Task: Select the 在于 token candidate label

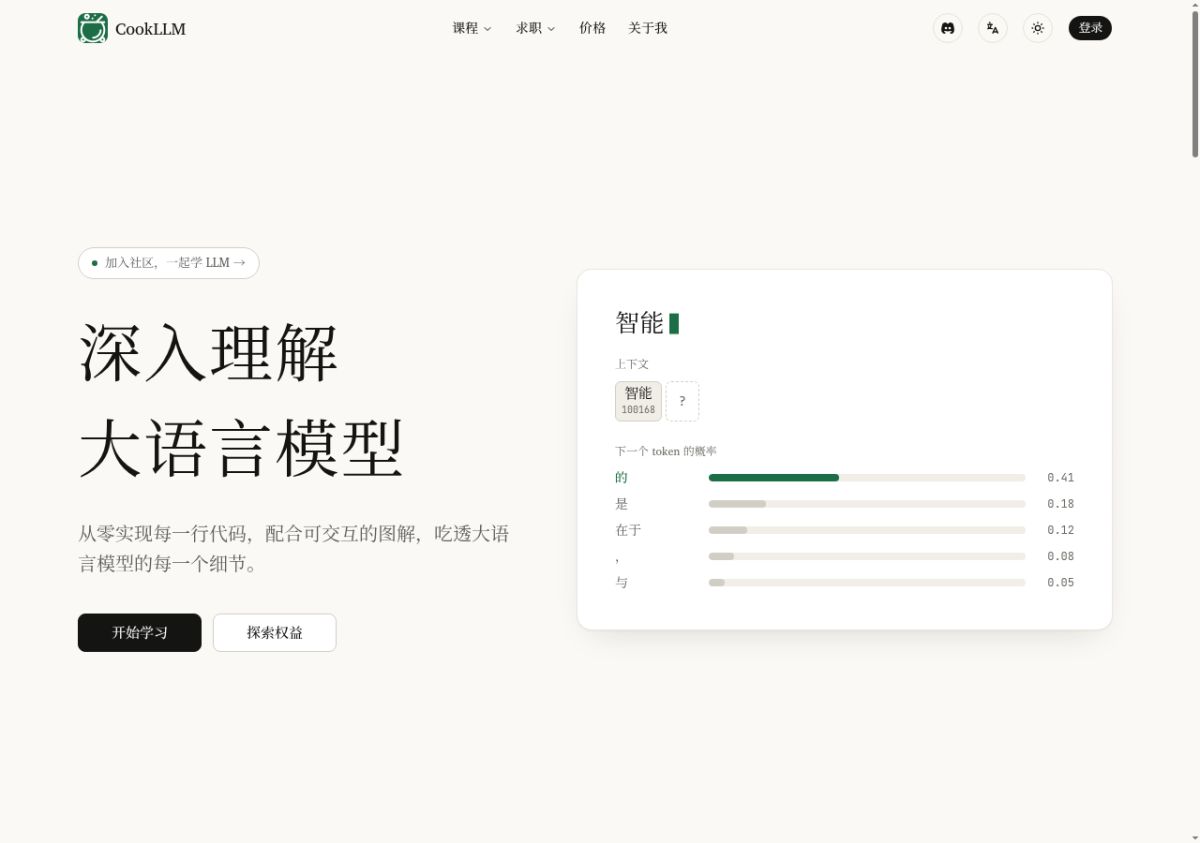Action: [628, 530]
